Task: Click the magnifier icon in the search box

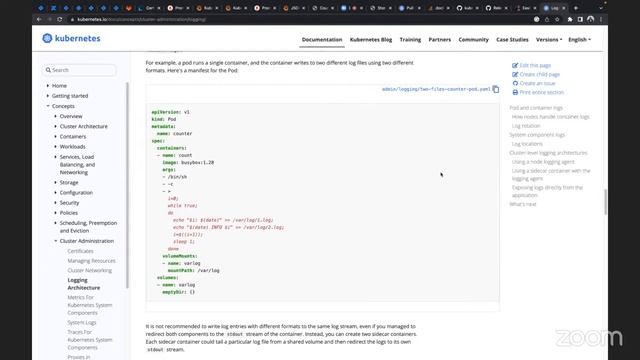Action: click(48, 70)
